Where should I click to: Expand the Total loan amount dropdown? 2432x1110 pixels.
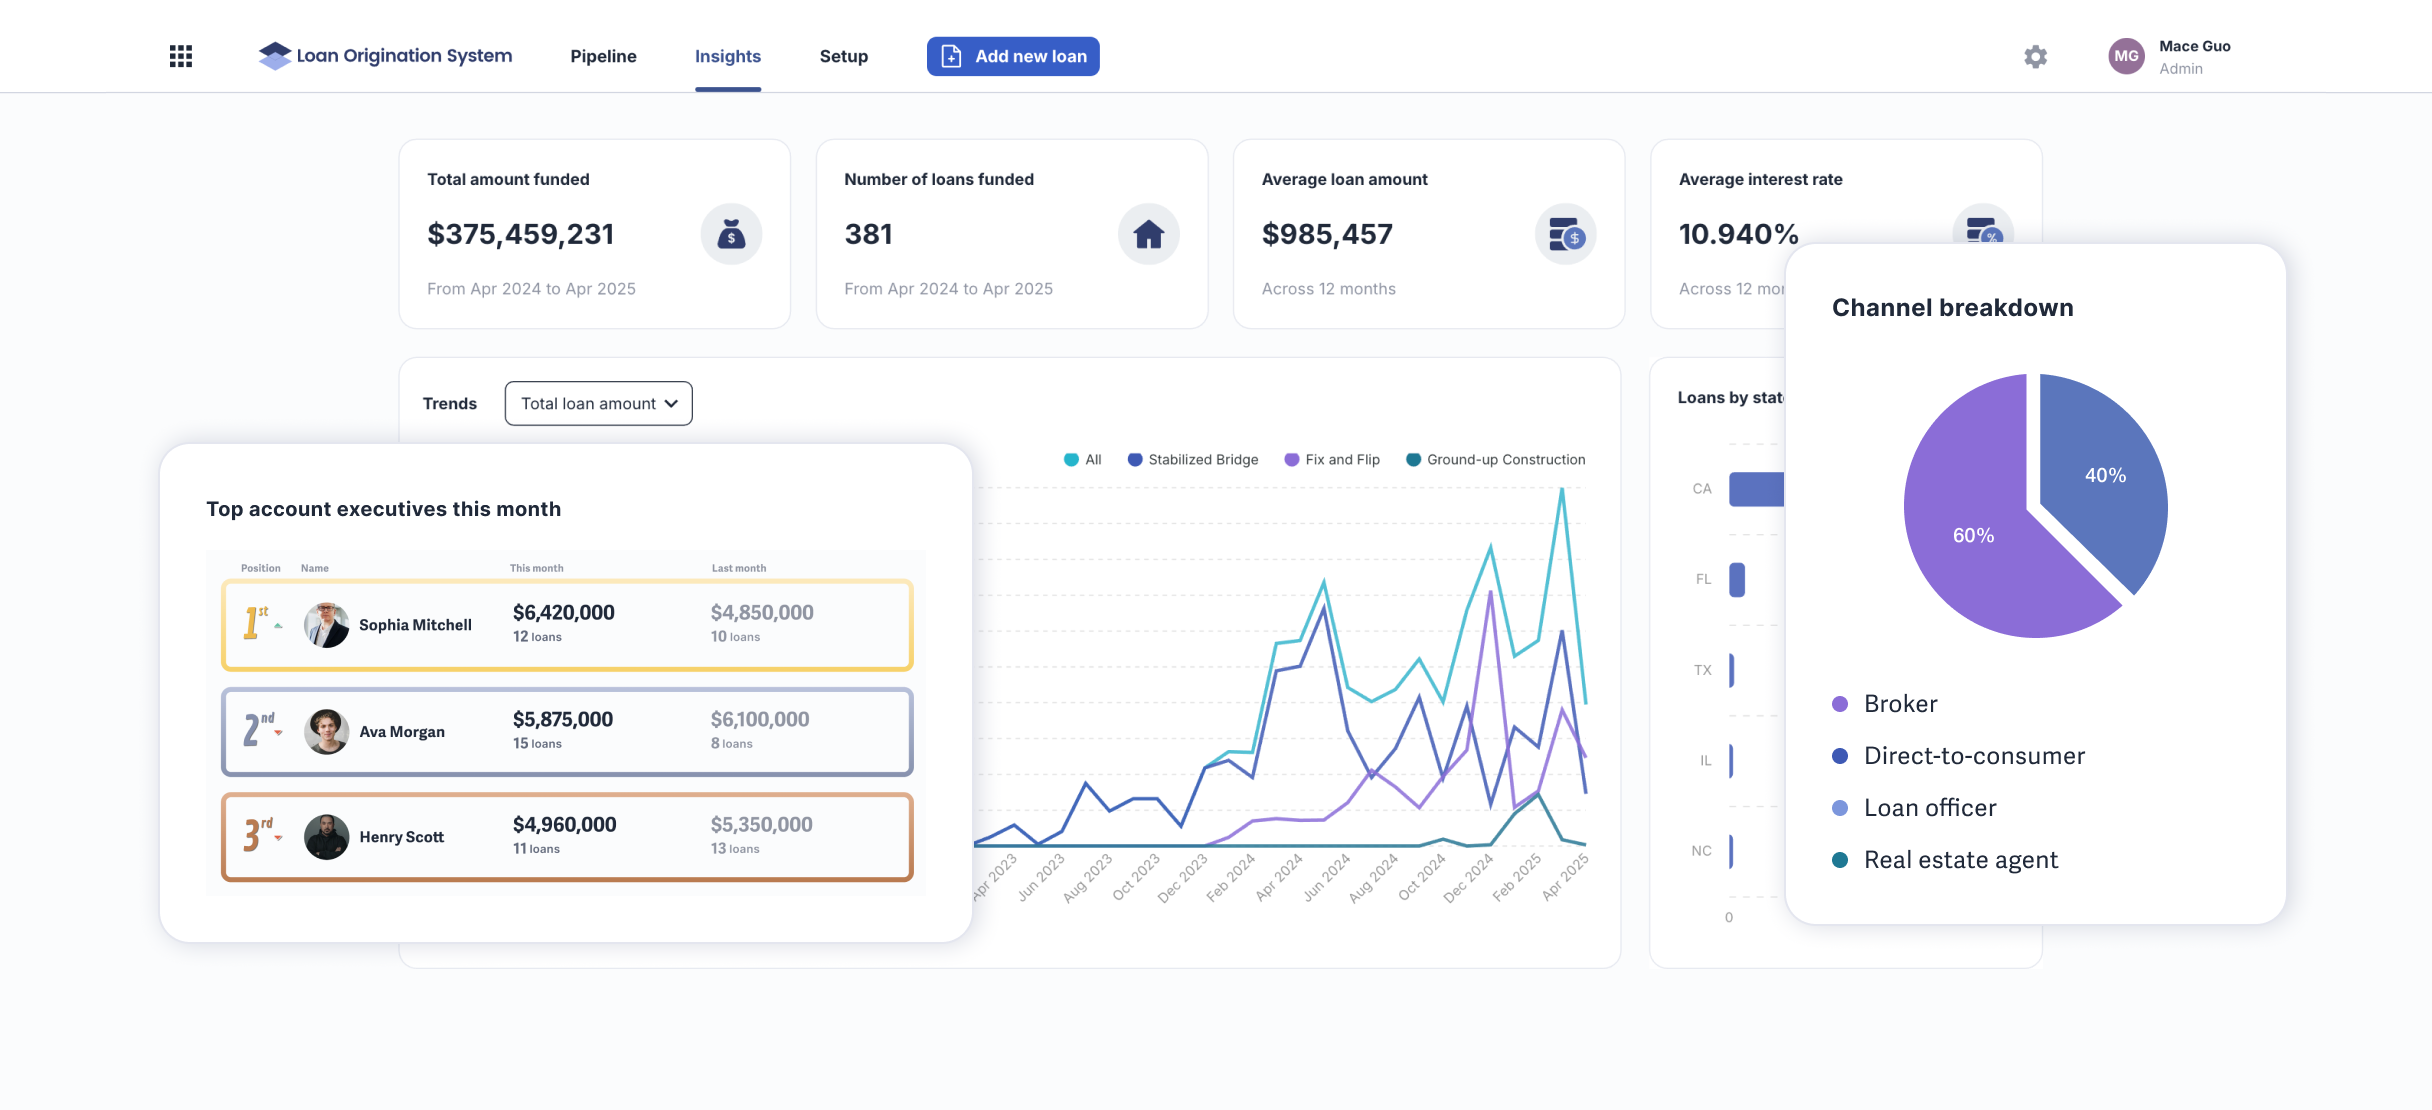click(x=598, y=403)
